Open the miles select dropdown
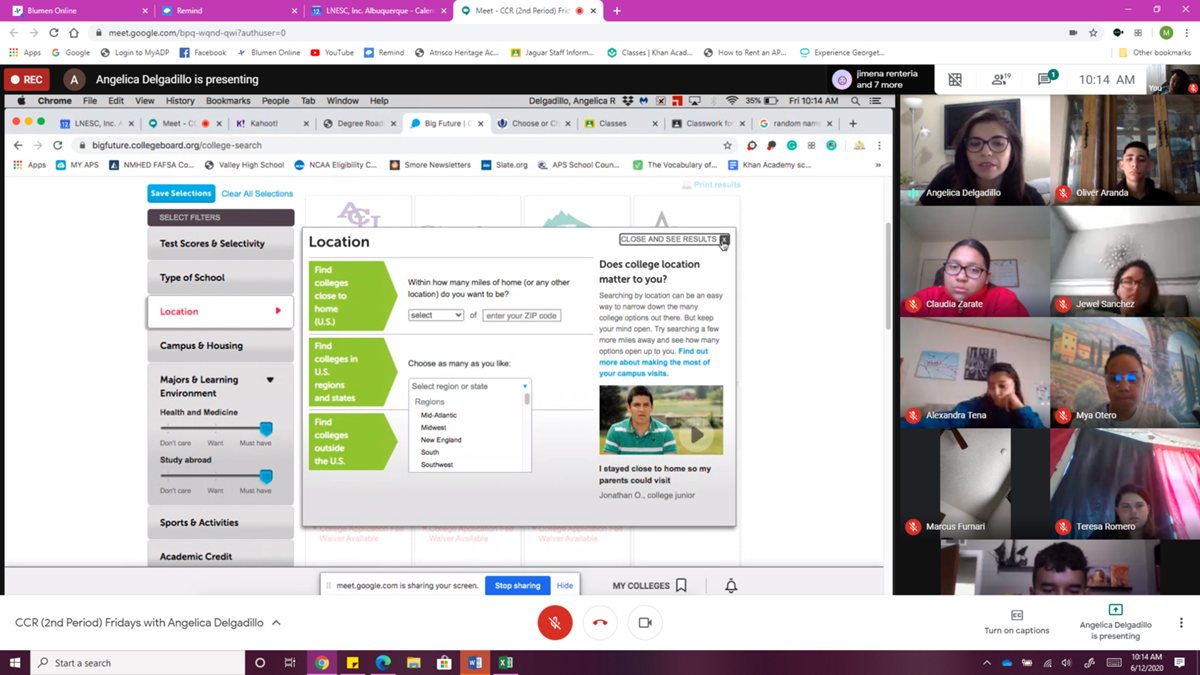The image size is (1200, 675). (x=436, y=315)
